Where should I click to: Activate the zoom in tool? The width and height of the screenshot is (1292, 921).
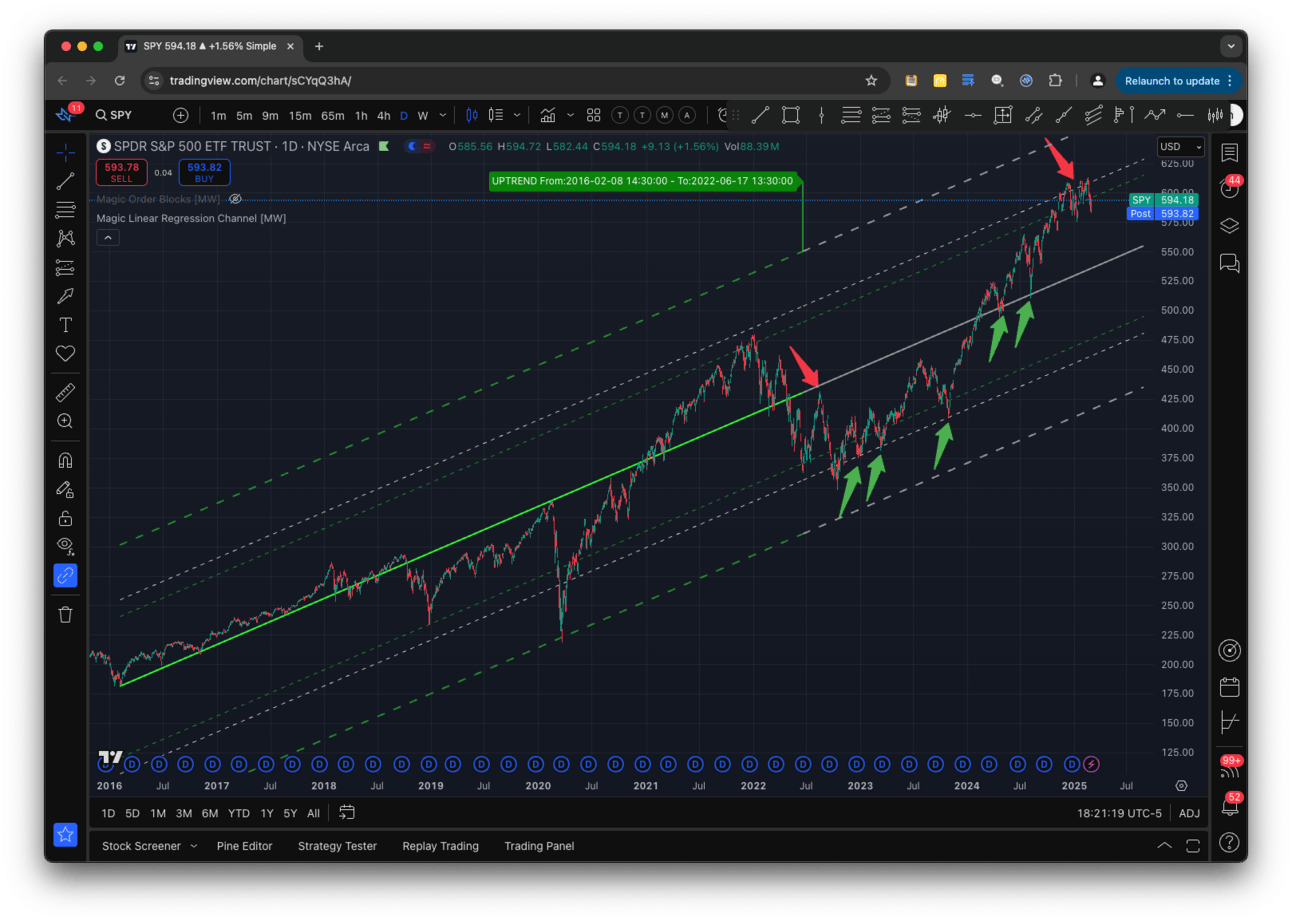point(66,421)
